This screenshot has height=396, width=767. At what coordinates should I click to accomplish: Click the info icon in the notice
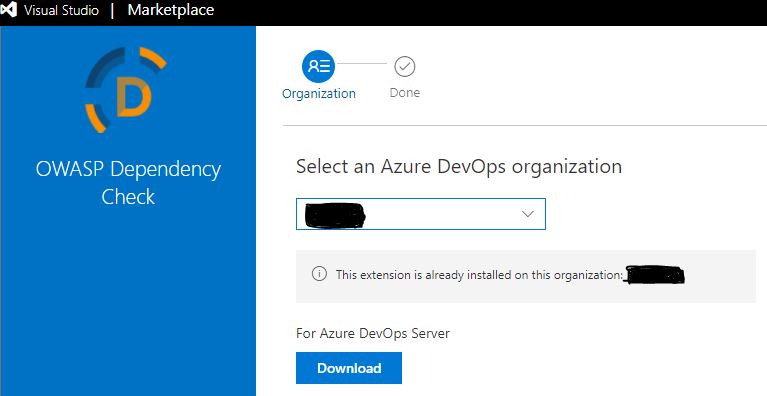pos(319,274)
